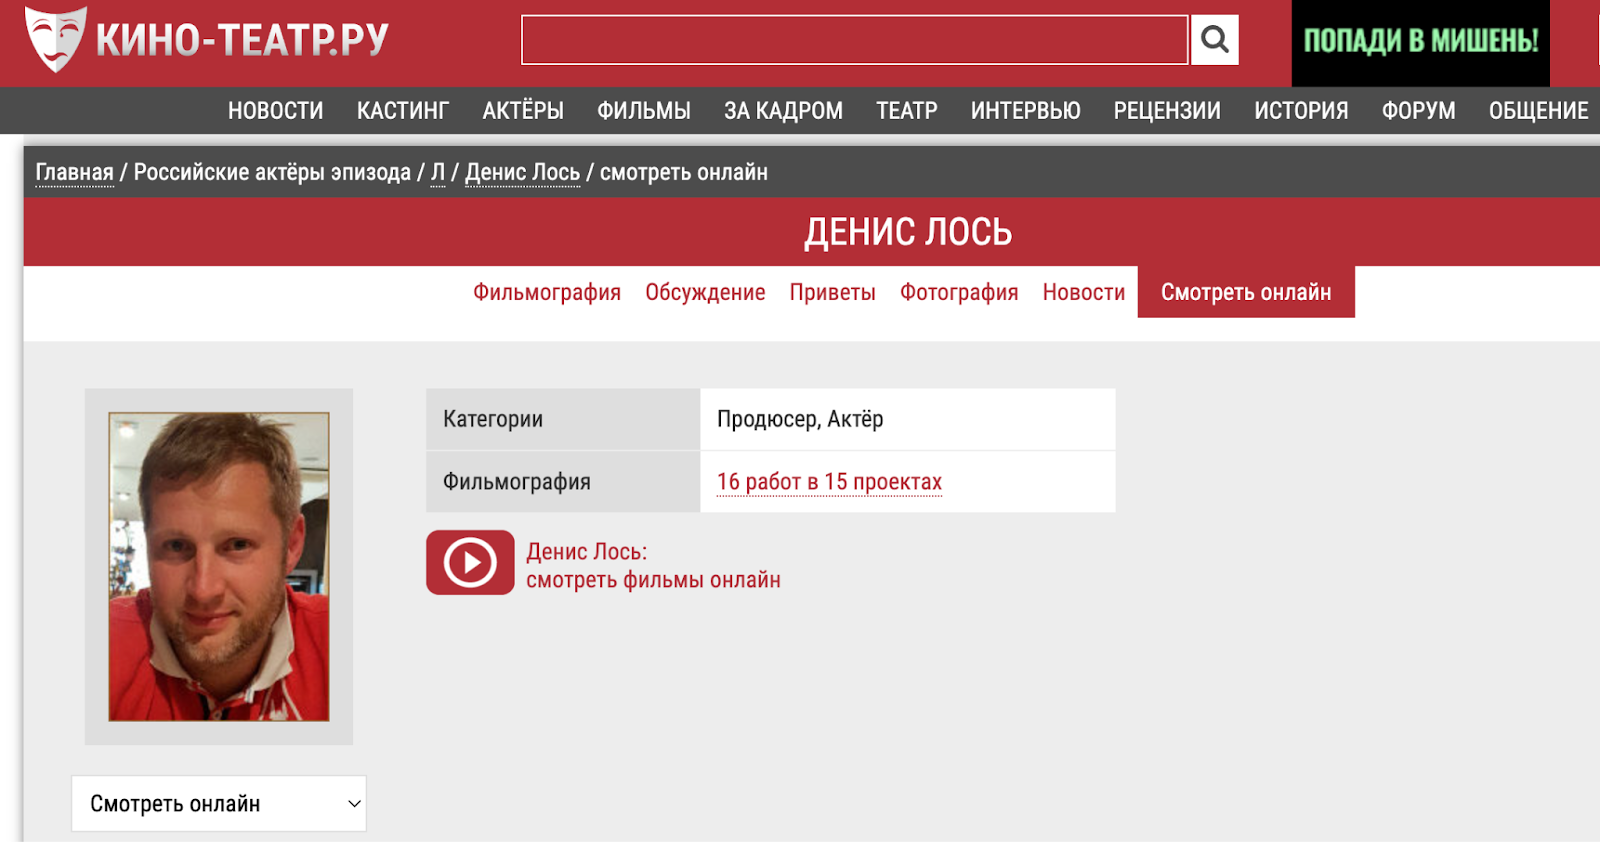1600x842 pixels.
Task: Open the За кадром section
Action: pyautogui.click(x=784, y=111)
